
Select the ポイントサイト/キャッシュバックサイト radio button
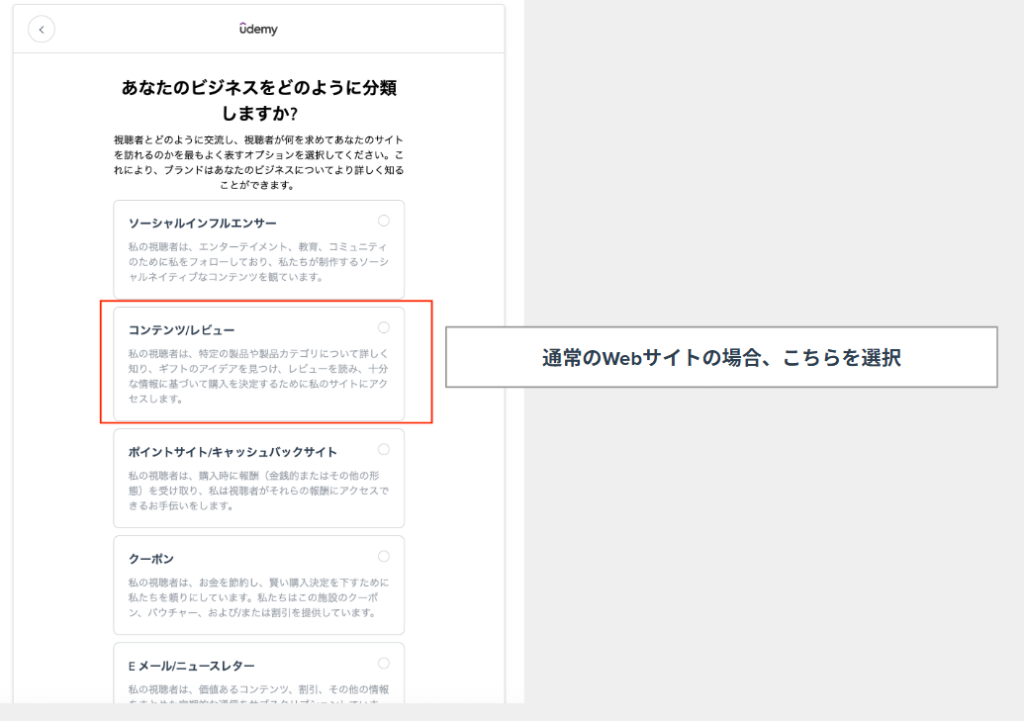(x=384, y=450)
